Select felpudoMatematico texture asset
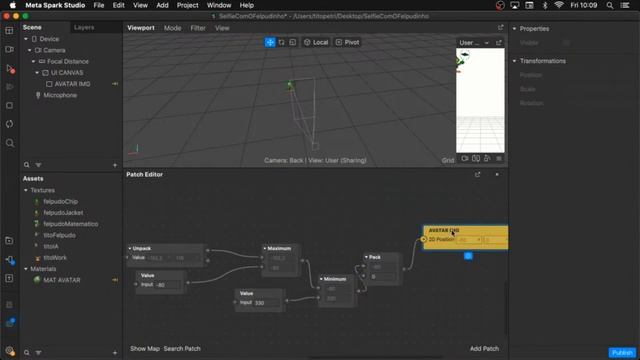 [x=71, y=224]
